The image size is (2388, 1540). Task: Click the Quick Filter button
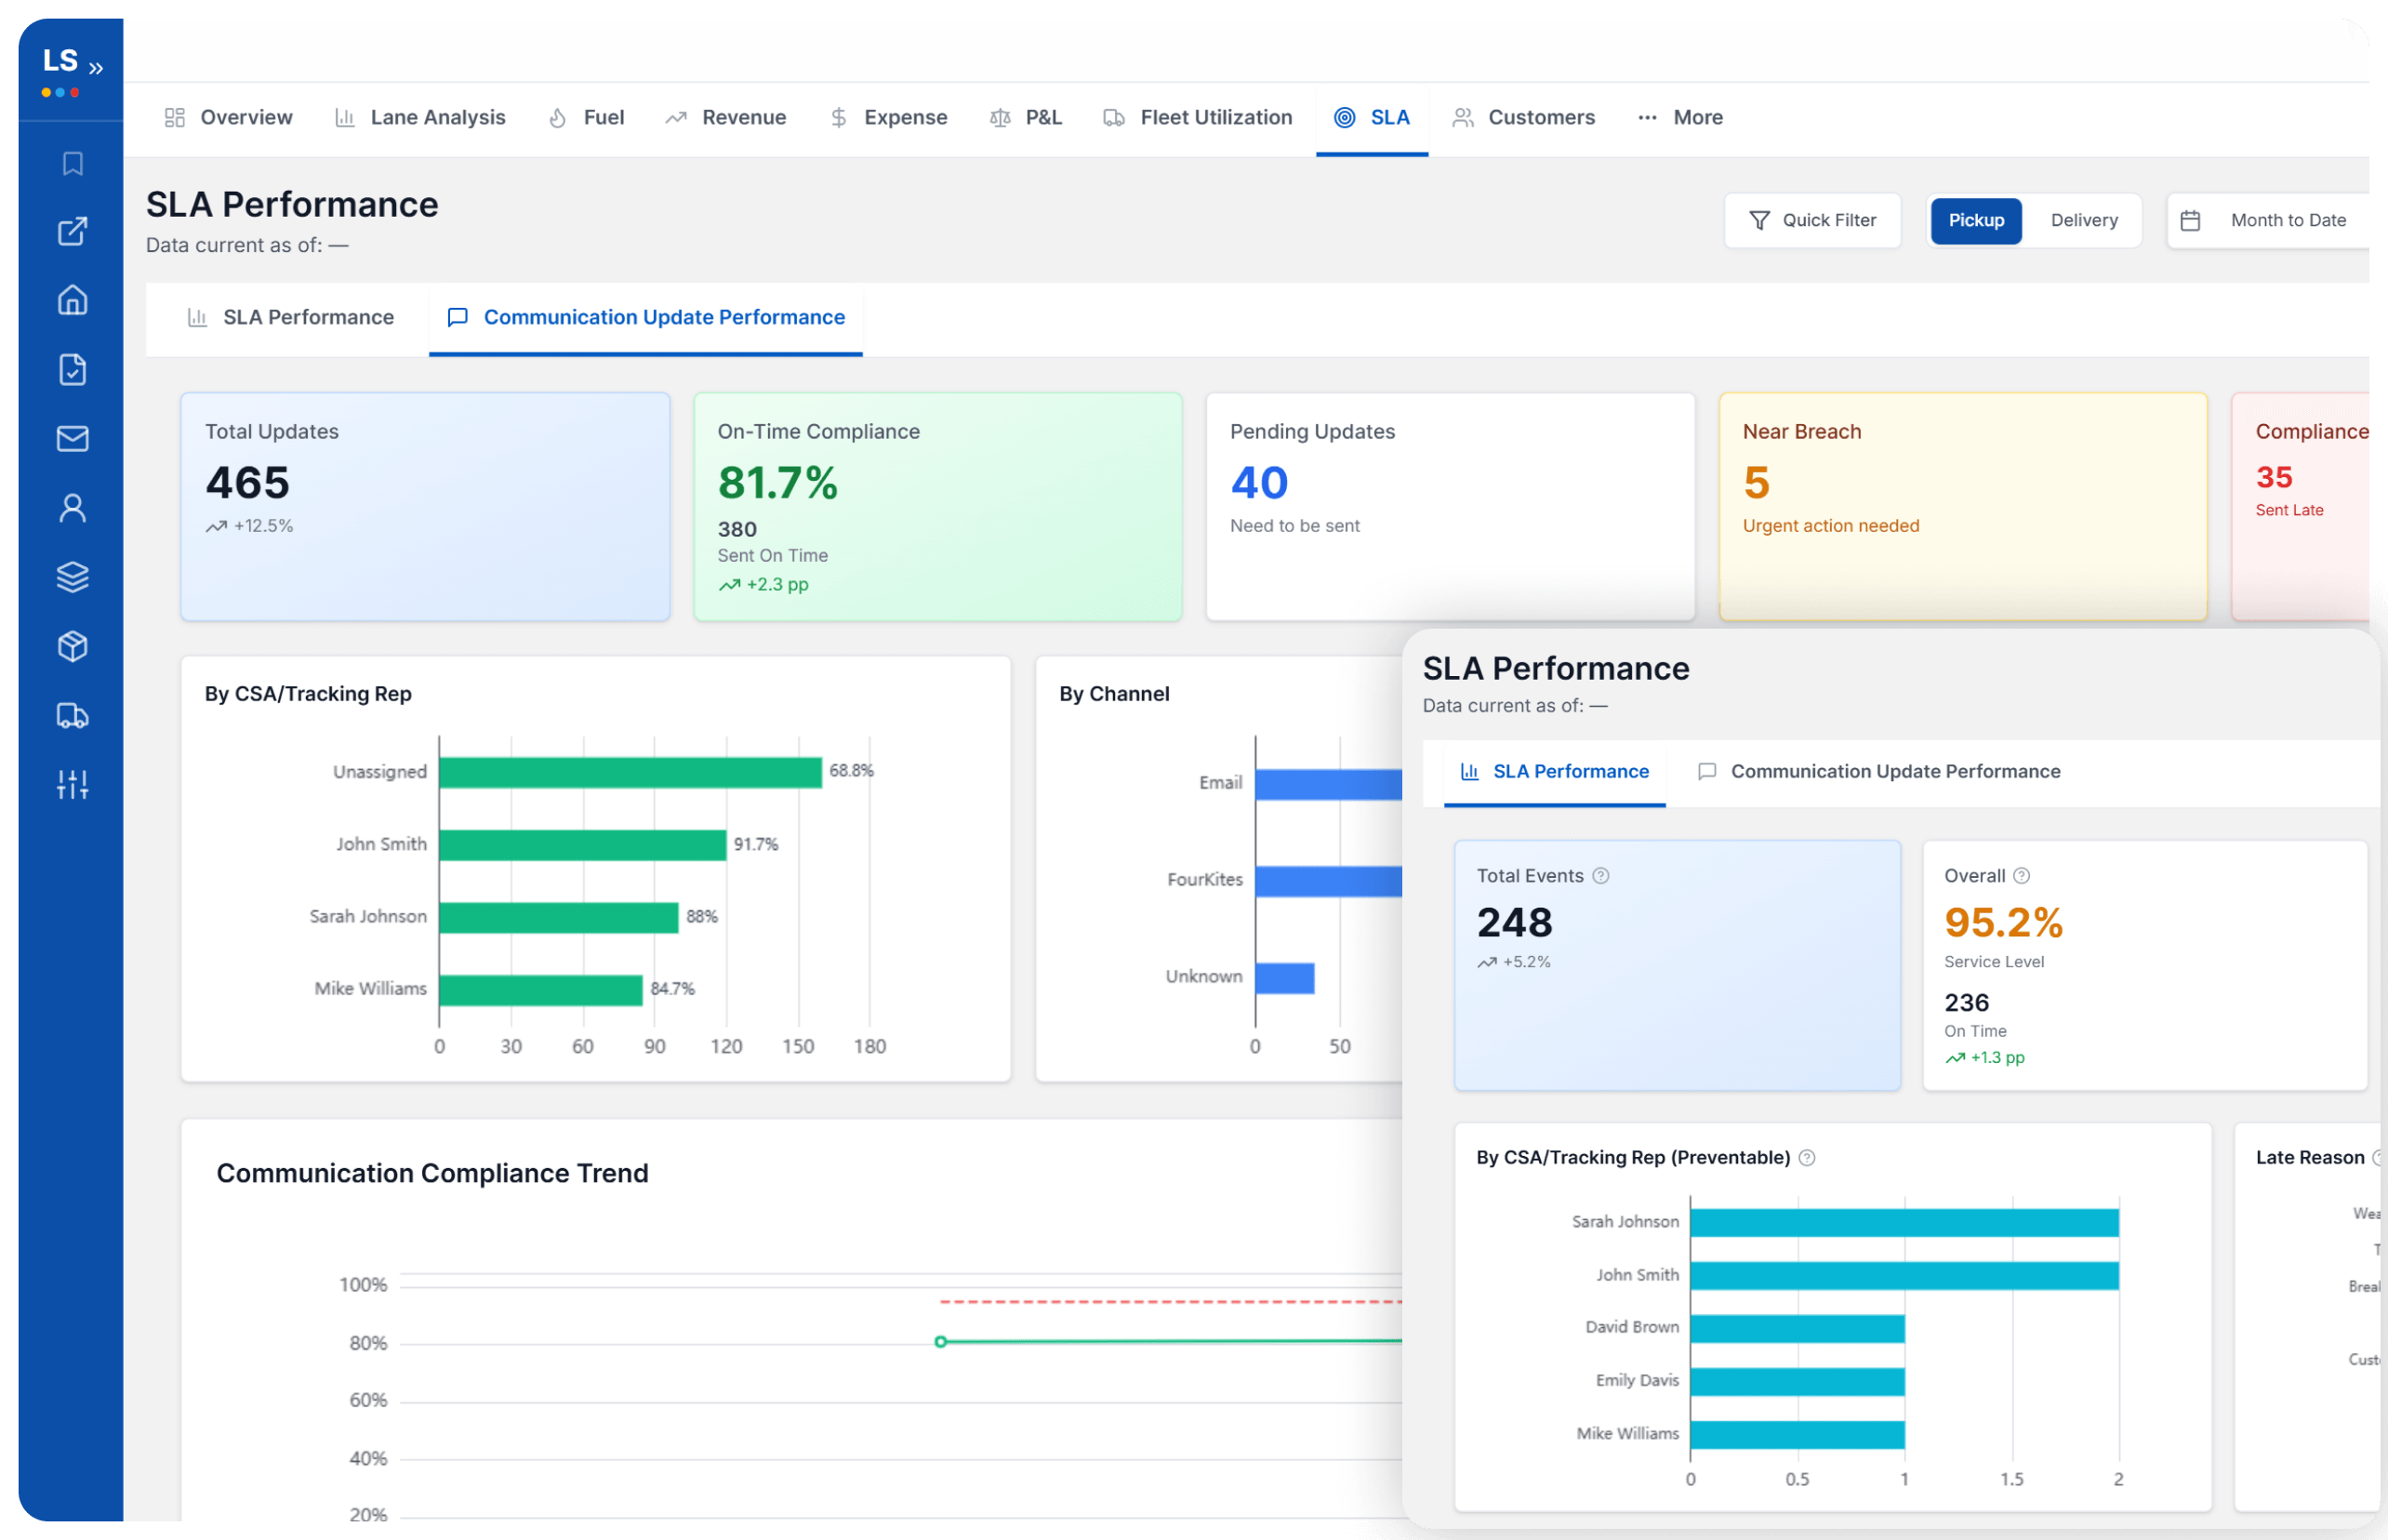pyautogui.click(x=1812, y=220)
